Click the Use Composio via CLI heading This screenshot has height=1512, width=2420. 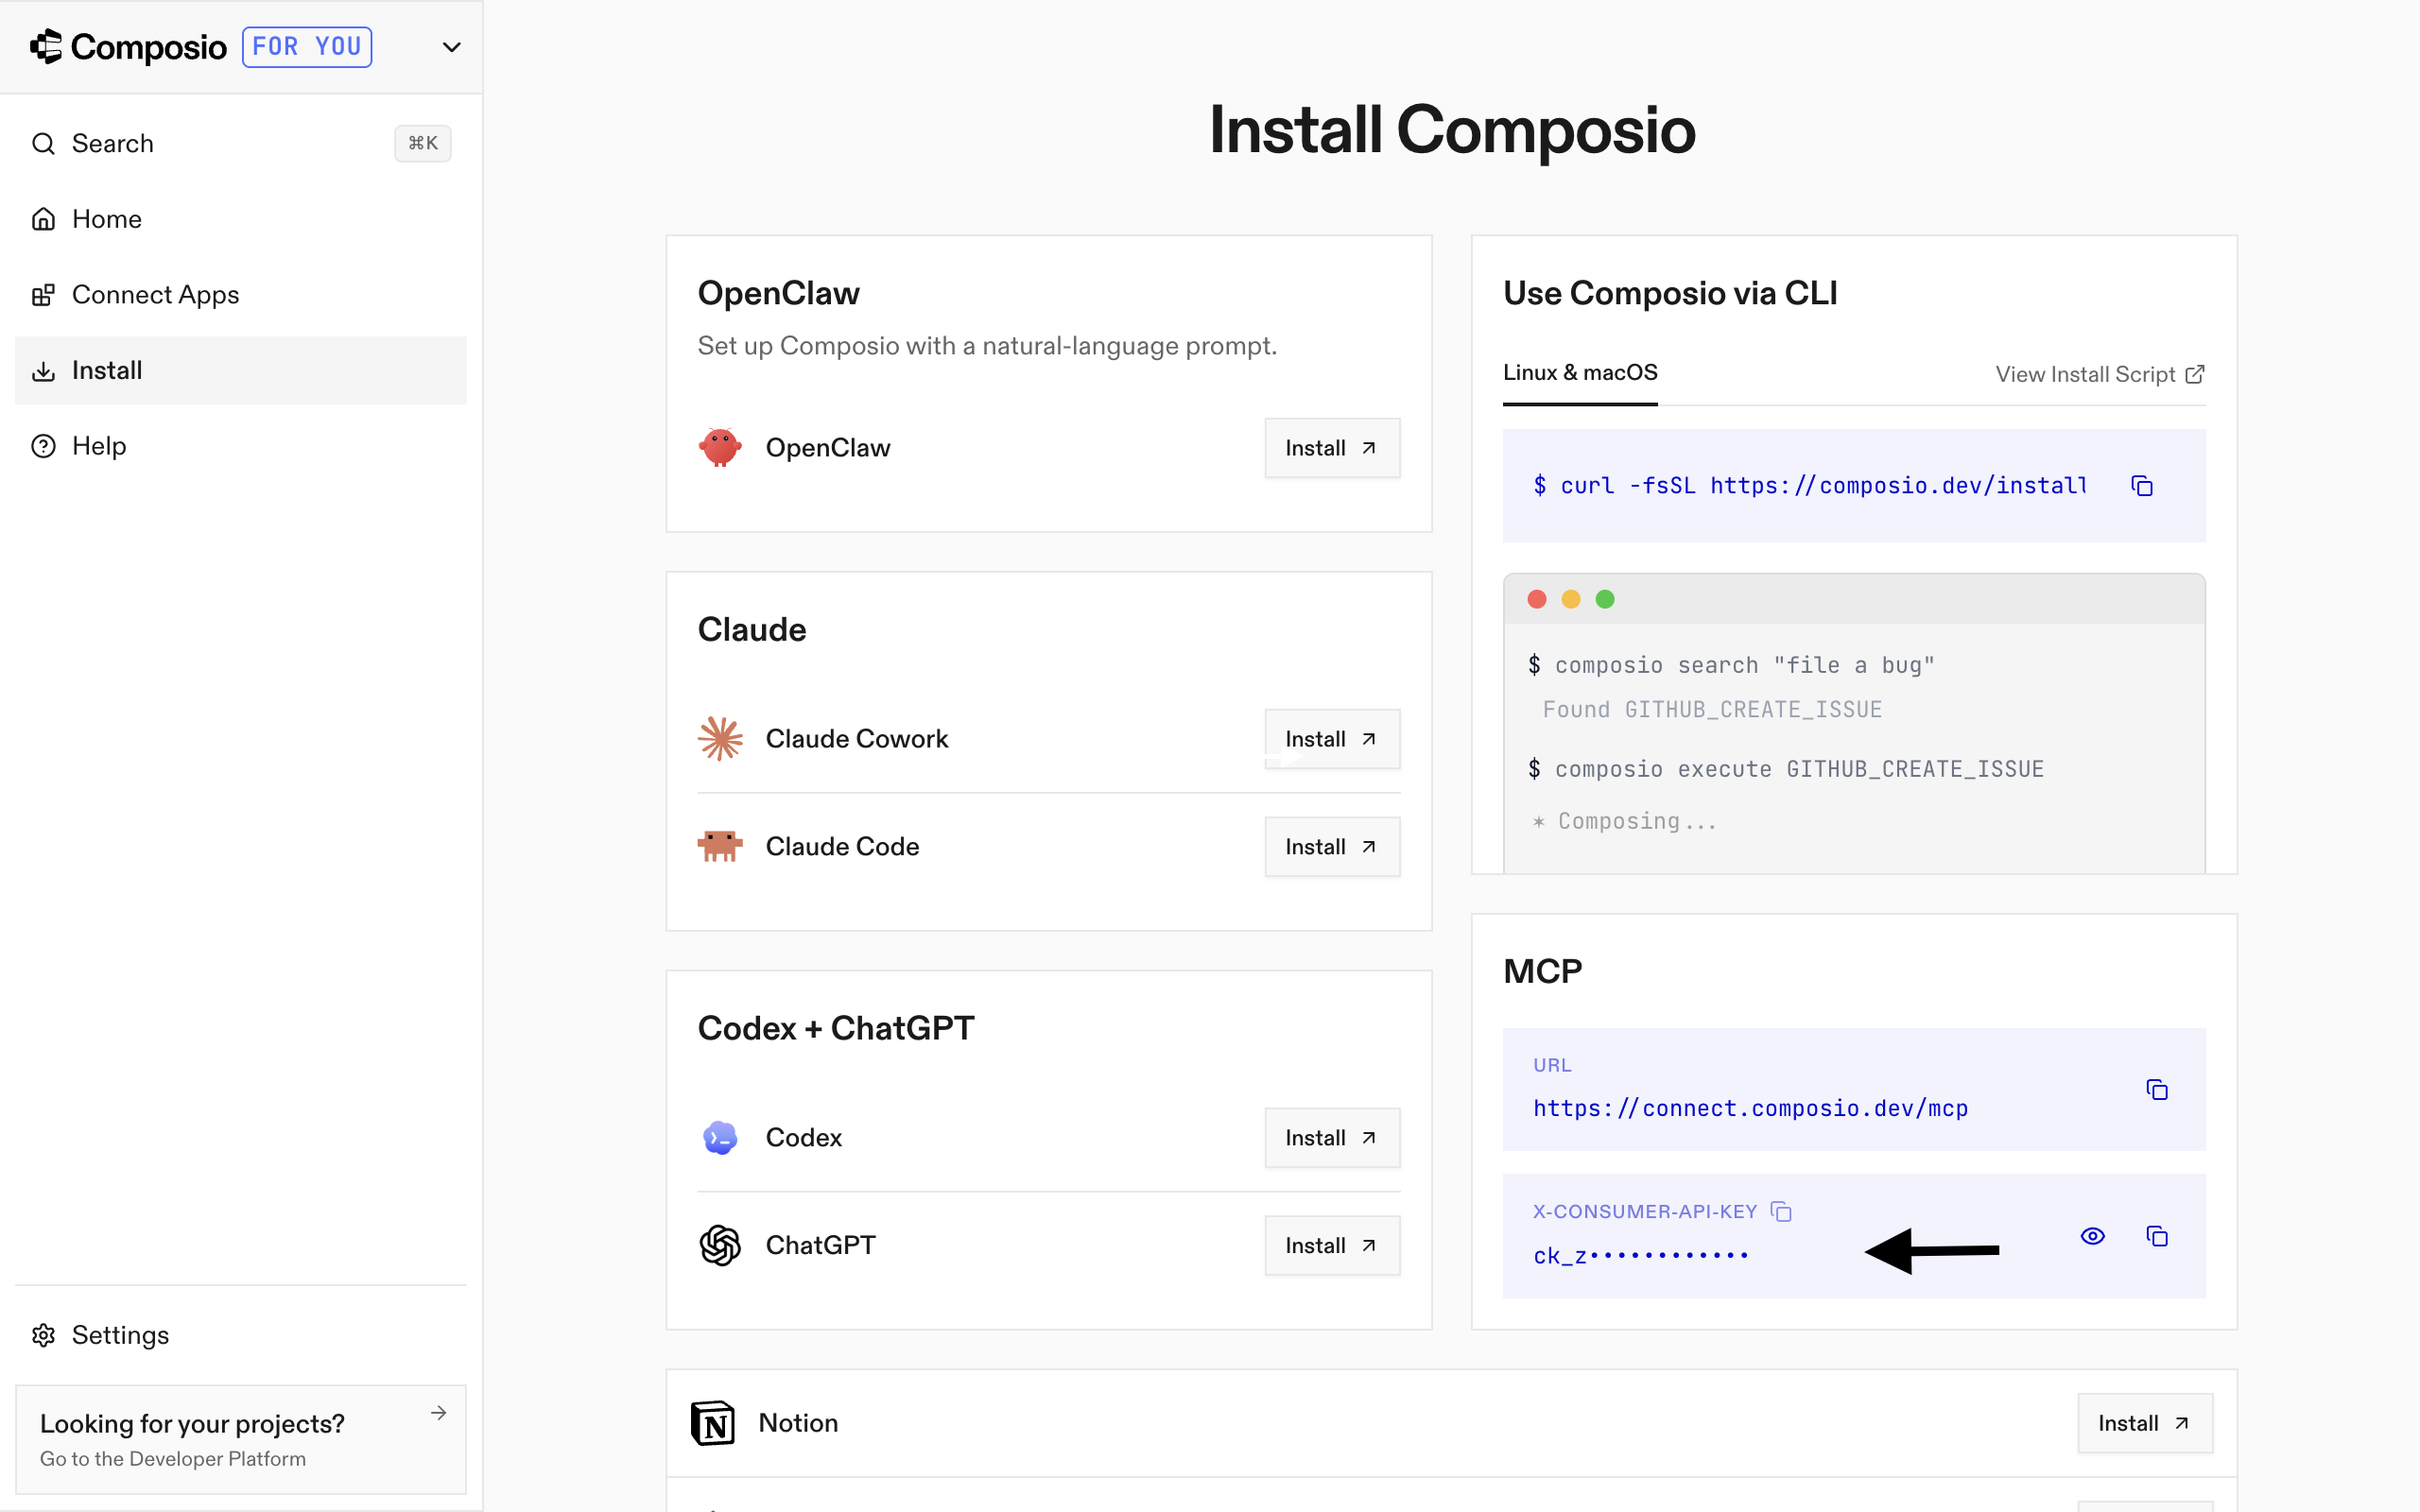1670,293
